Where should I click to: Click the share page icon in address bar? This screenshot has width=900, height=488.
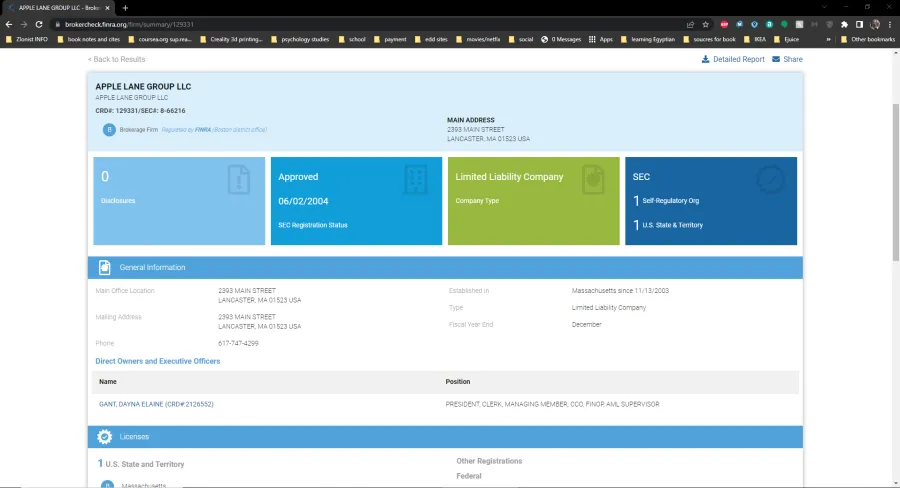(690, 25)
